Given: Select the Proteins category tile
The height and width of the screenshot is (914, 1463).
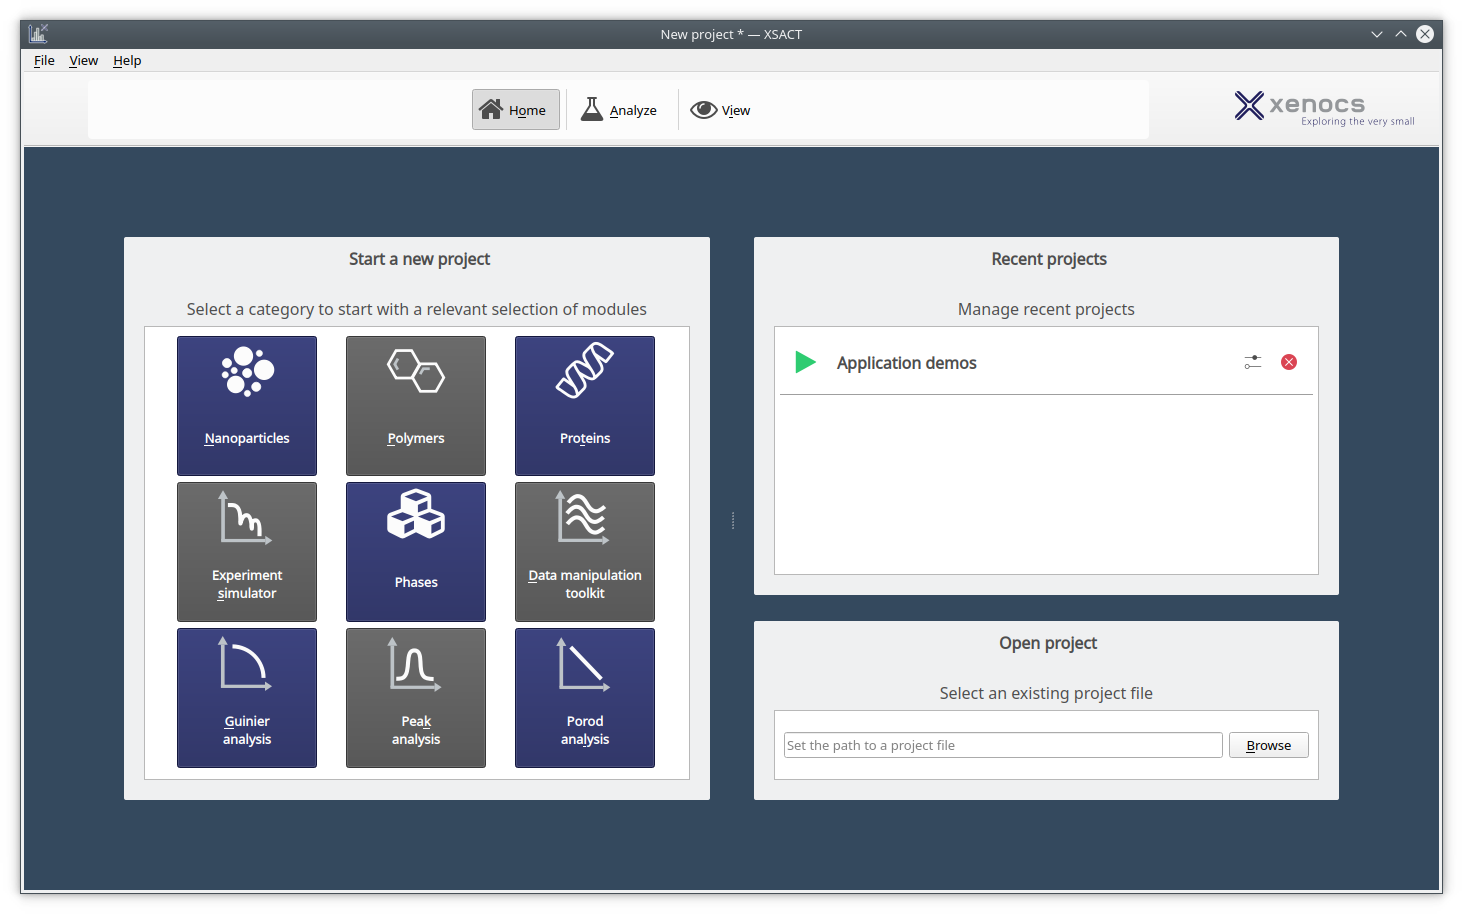Looking at the screenshot, I should (585, 406).
